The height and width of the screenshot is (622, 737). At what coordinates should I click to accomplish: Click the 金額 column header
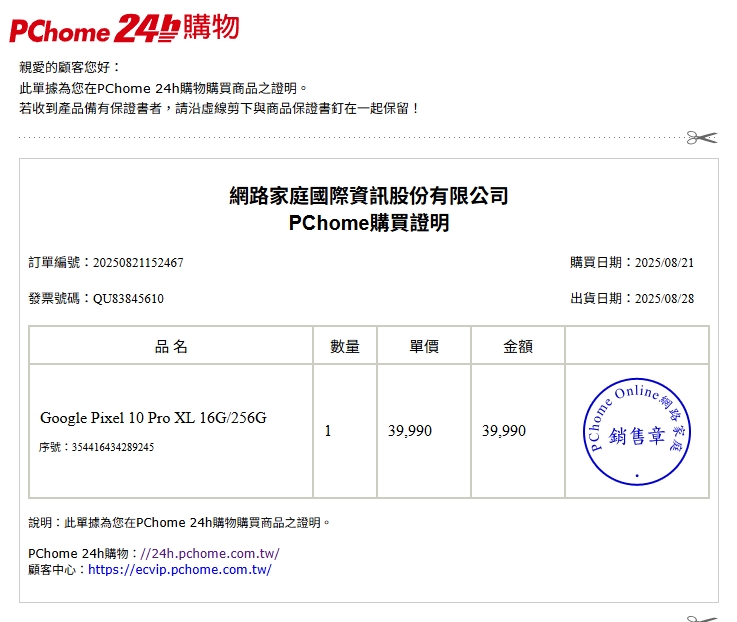click(x=518, y=346)
